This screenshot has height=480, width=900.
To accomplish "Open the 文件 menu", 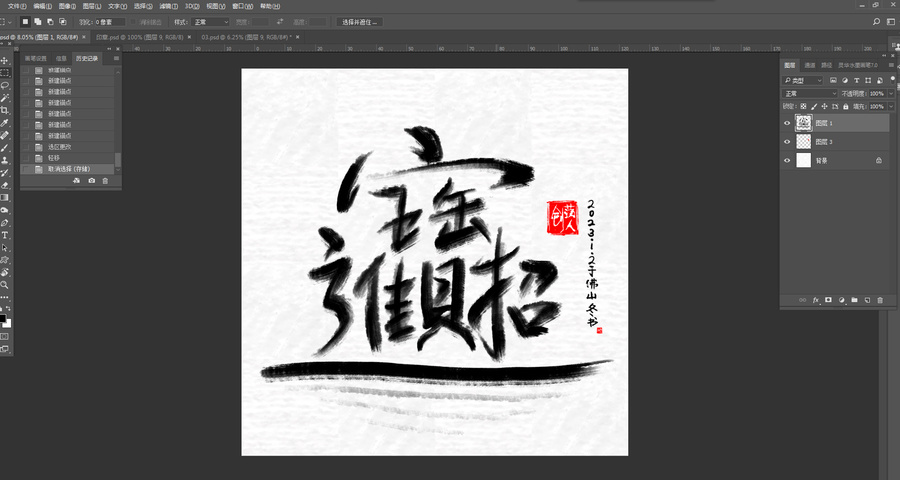I will point(17,6).
